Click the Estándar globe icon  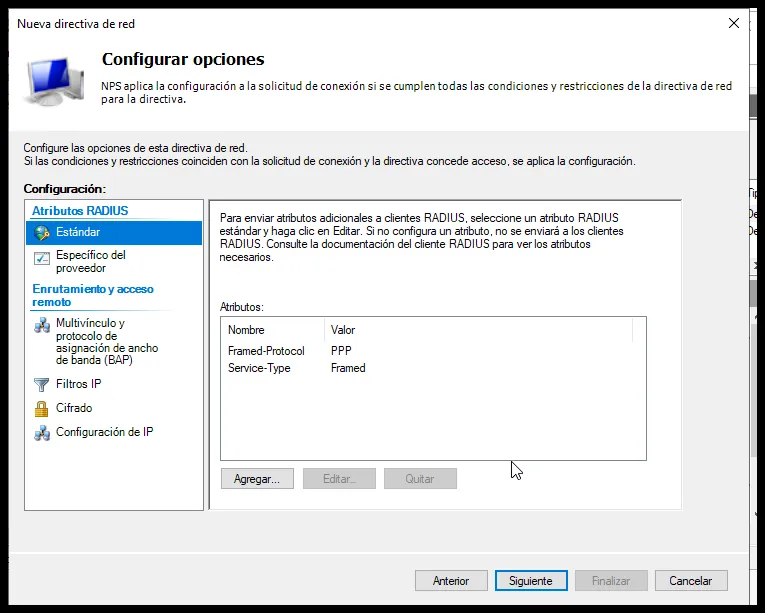click(42, 233)
